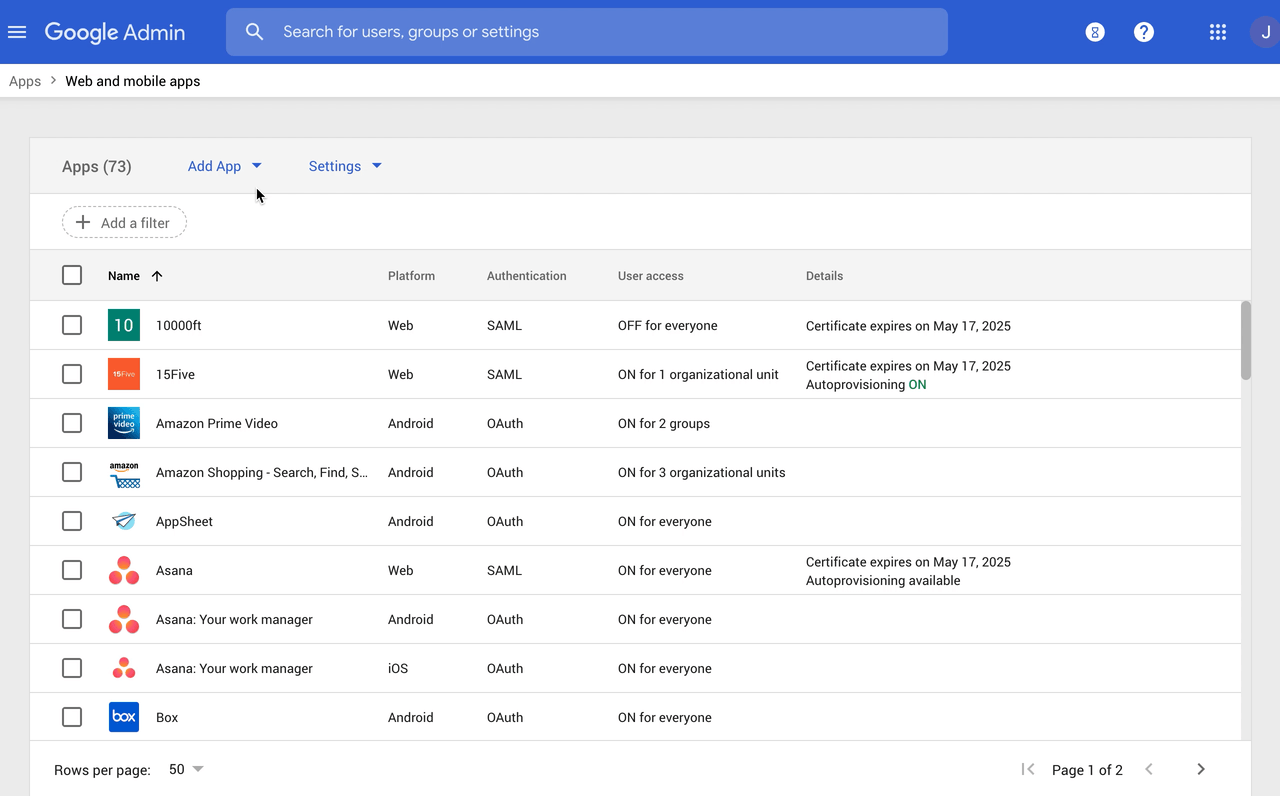Viewport: 1280px width, 796px height.
Task: Click the User access column header
Action: pyautogui.click(x=651, y=276)
